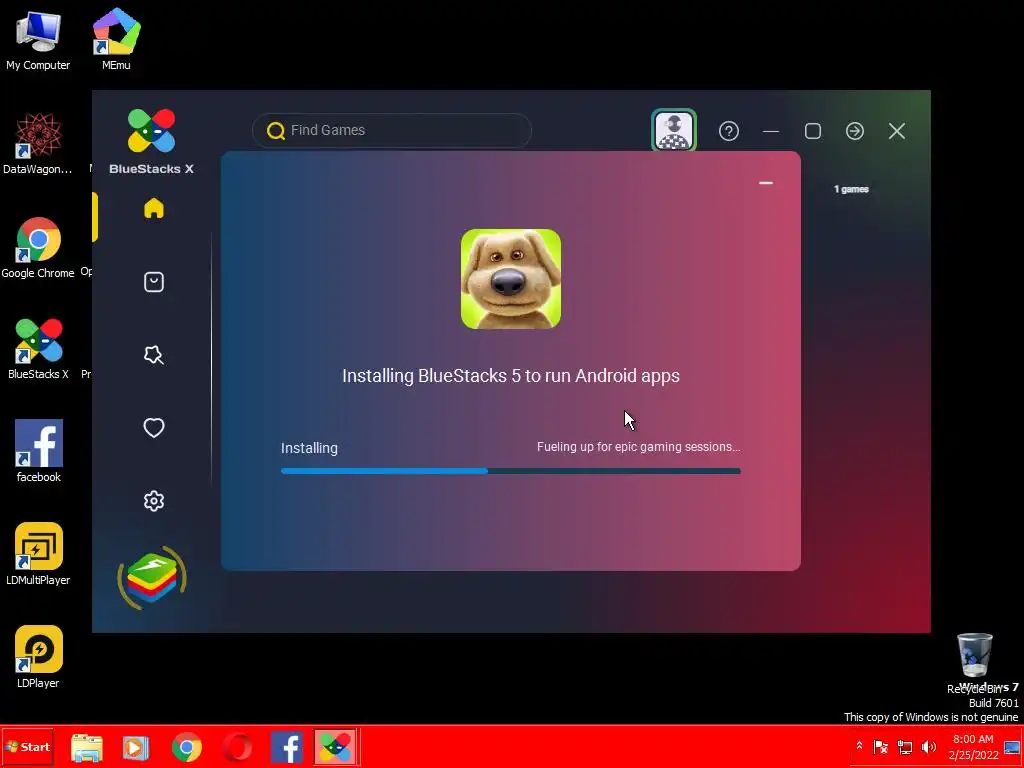Screen dimensions: 1024x768
Task: Open Chrome from taskbar
Action: click(187, 747)
